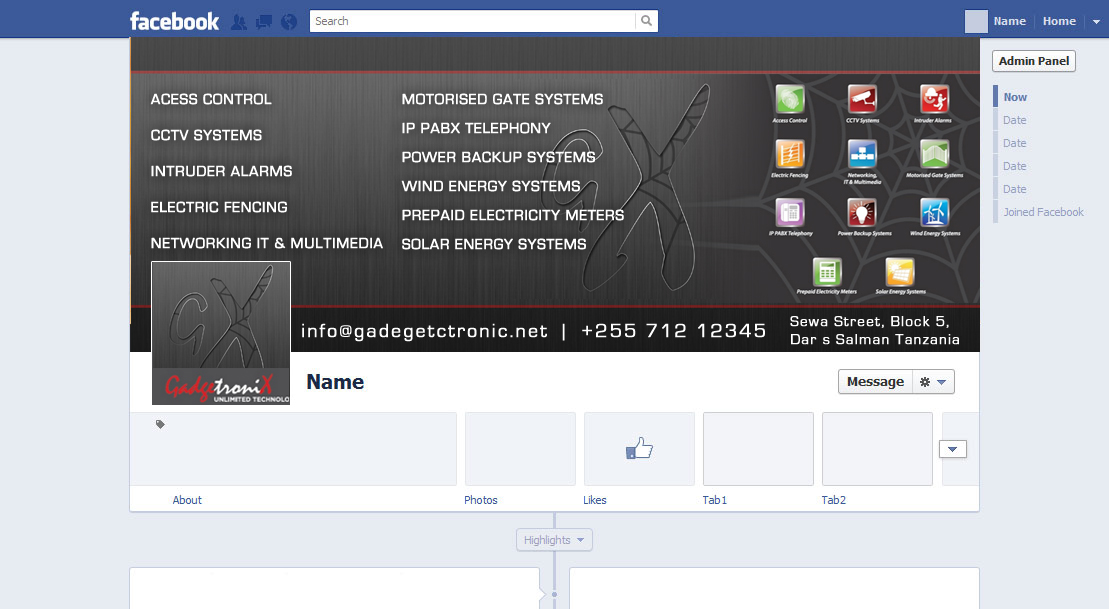This screenshot has height=609, width=1109.
Task: Click PREPAID ELECTRICITY METERS text on cover
Action: (x=513, y=215)
